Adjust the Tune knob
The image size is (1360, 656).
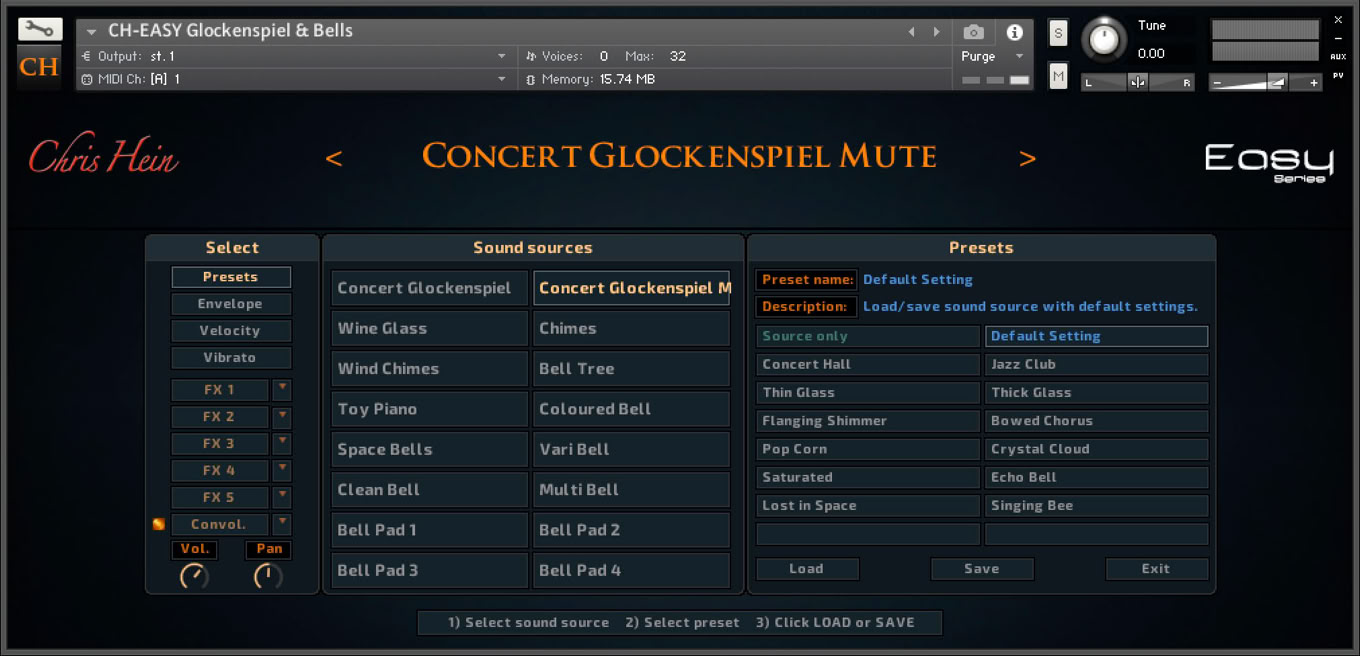tap(1104, 40)
